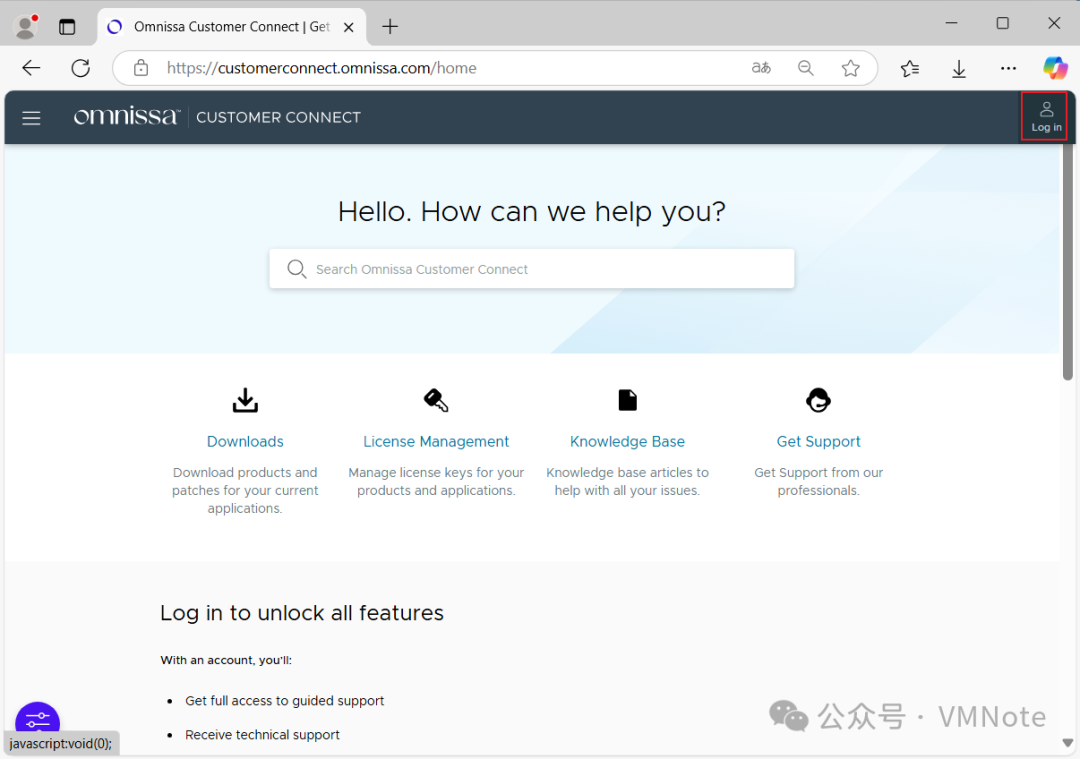Click 'Log in to unlock all features' heading
1080x759 pixels.
pos(302,612)
